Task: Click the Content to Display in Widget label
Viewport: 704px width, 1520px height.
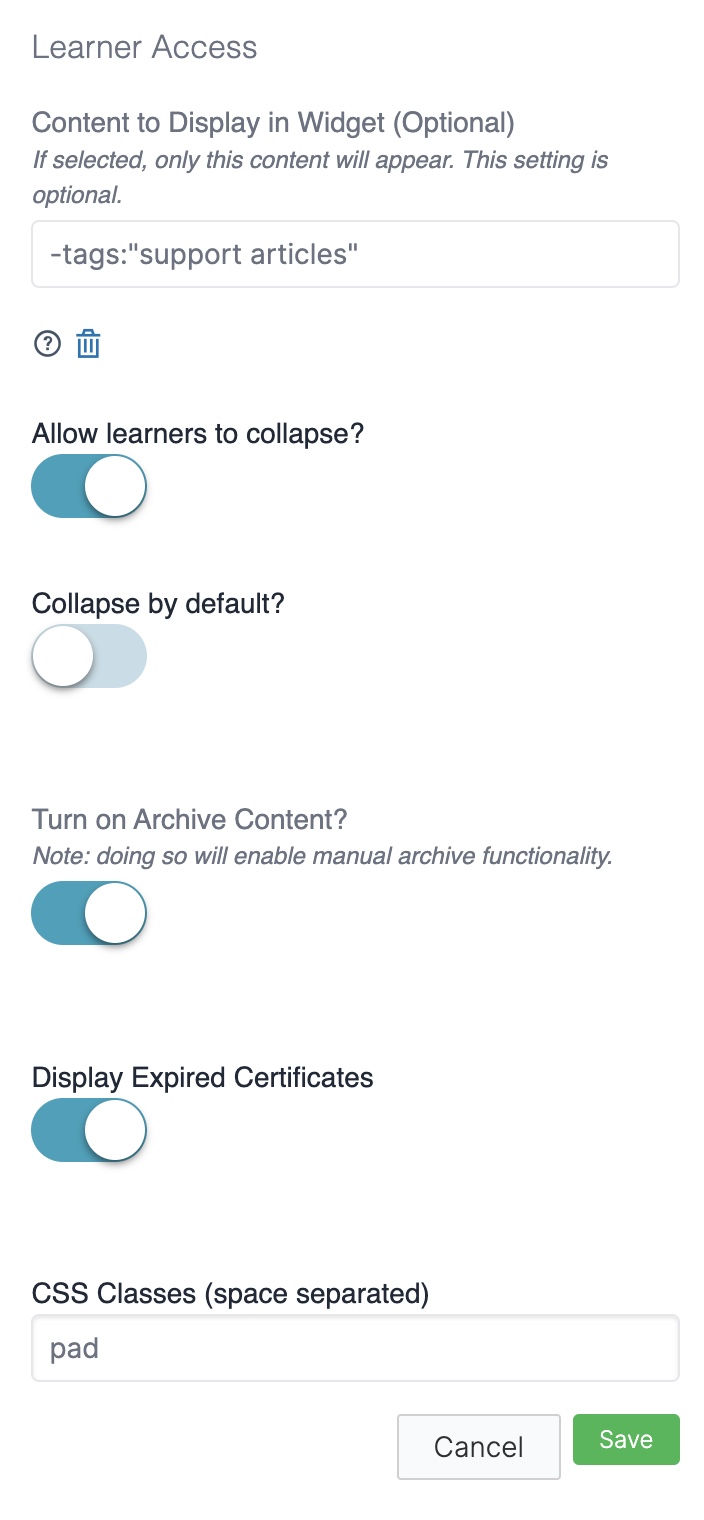Action: click(273, 123)
